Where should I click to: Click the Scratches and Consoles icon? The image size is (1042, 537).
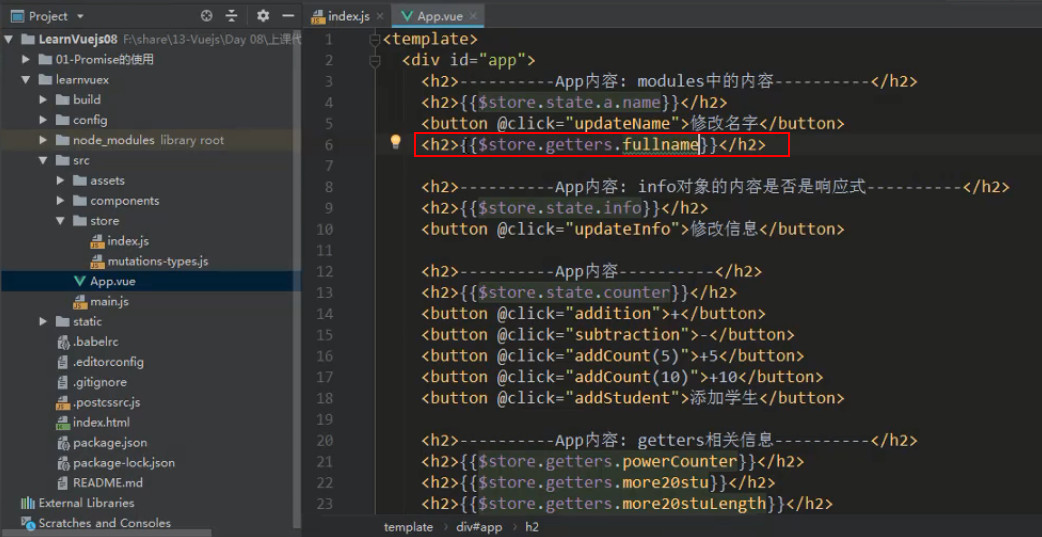pos(28,523)
